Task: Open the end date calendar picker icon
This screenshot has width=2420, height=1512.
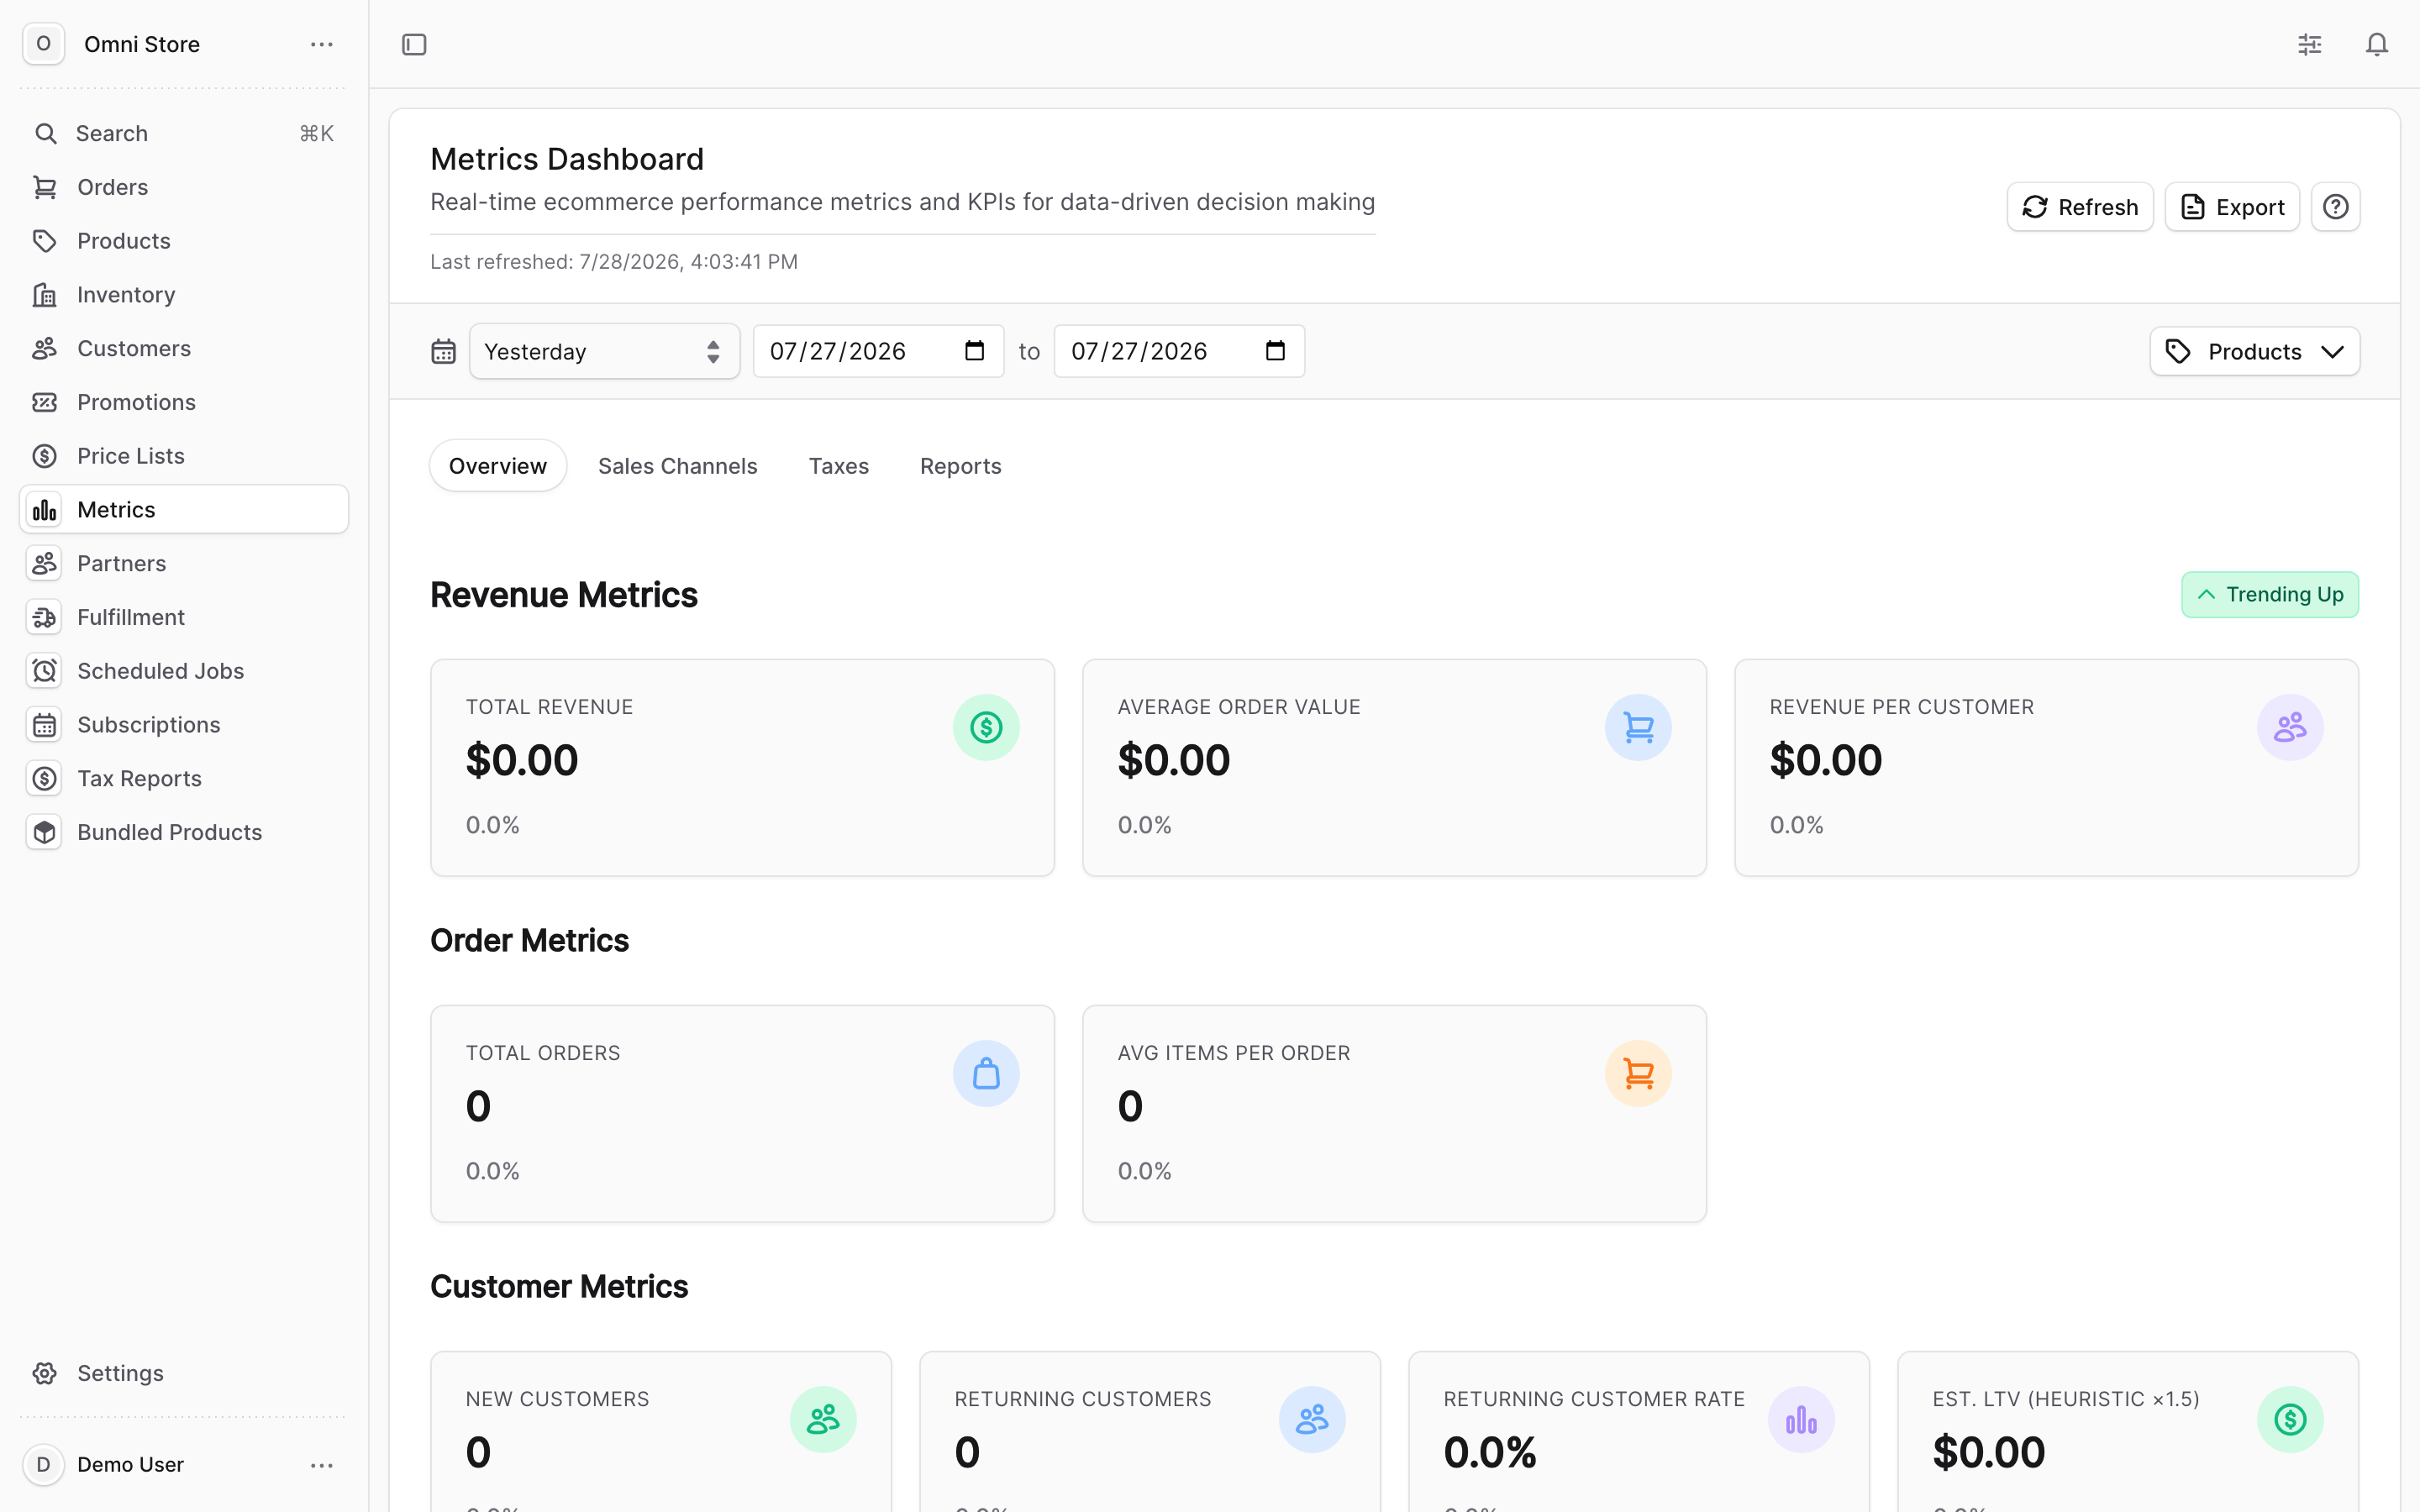Action: [x=1274, y=351]
